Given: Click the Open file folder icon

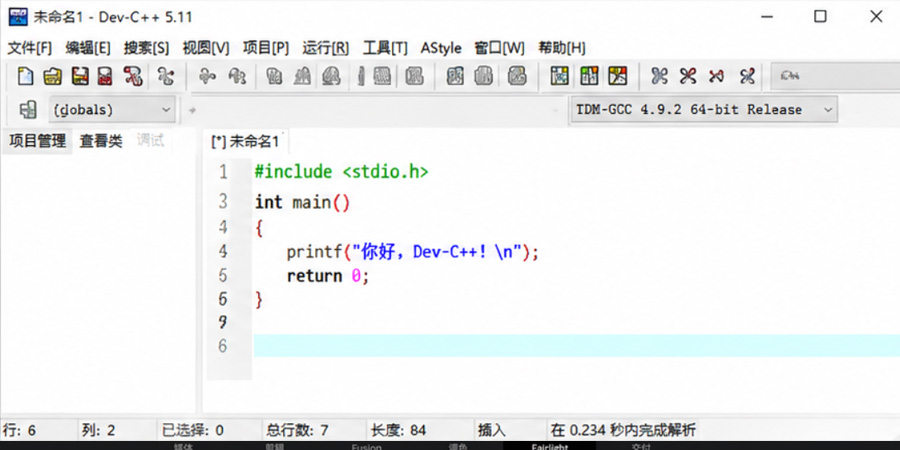Looking at the screenshot, I should point(52,76).
